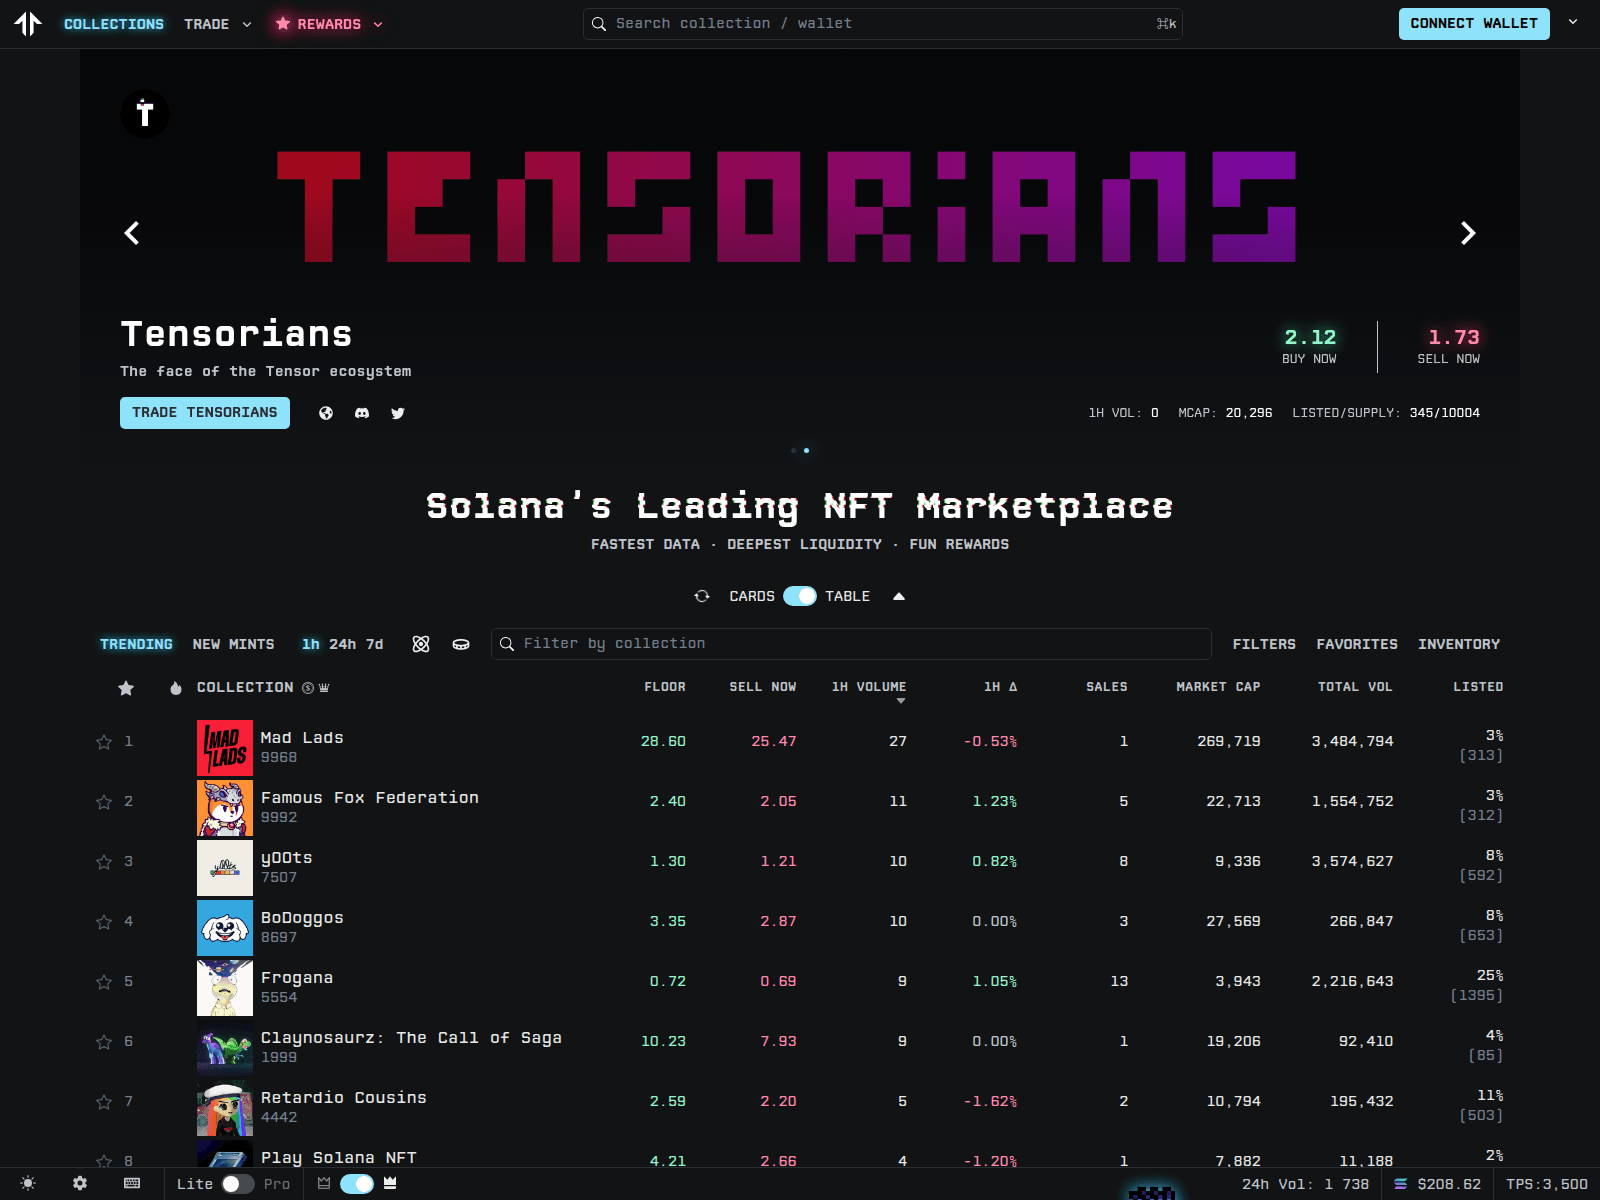
Task: Open the Tensorians website globe icon
Action: 326,413
